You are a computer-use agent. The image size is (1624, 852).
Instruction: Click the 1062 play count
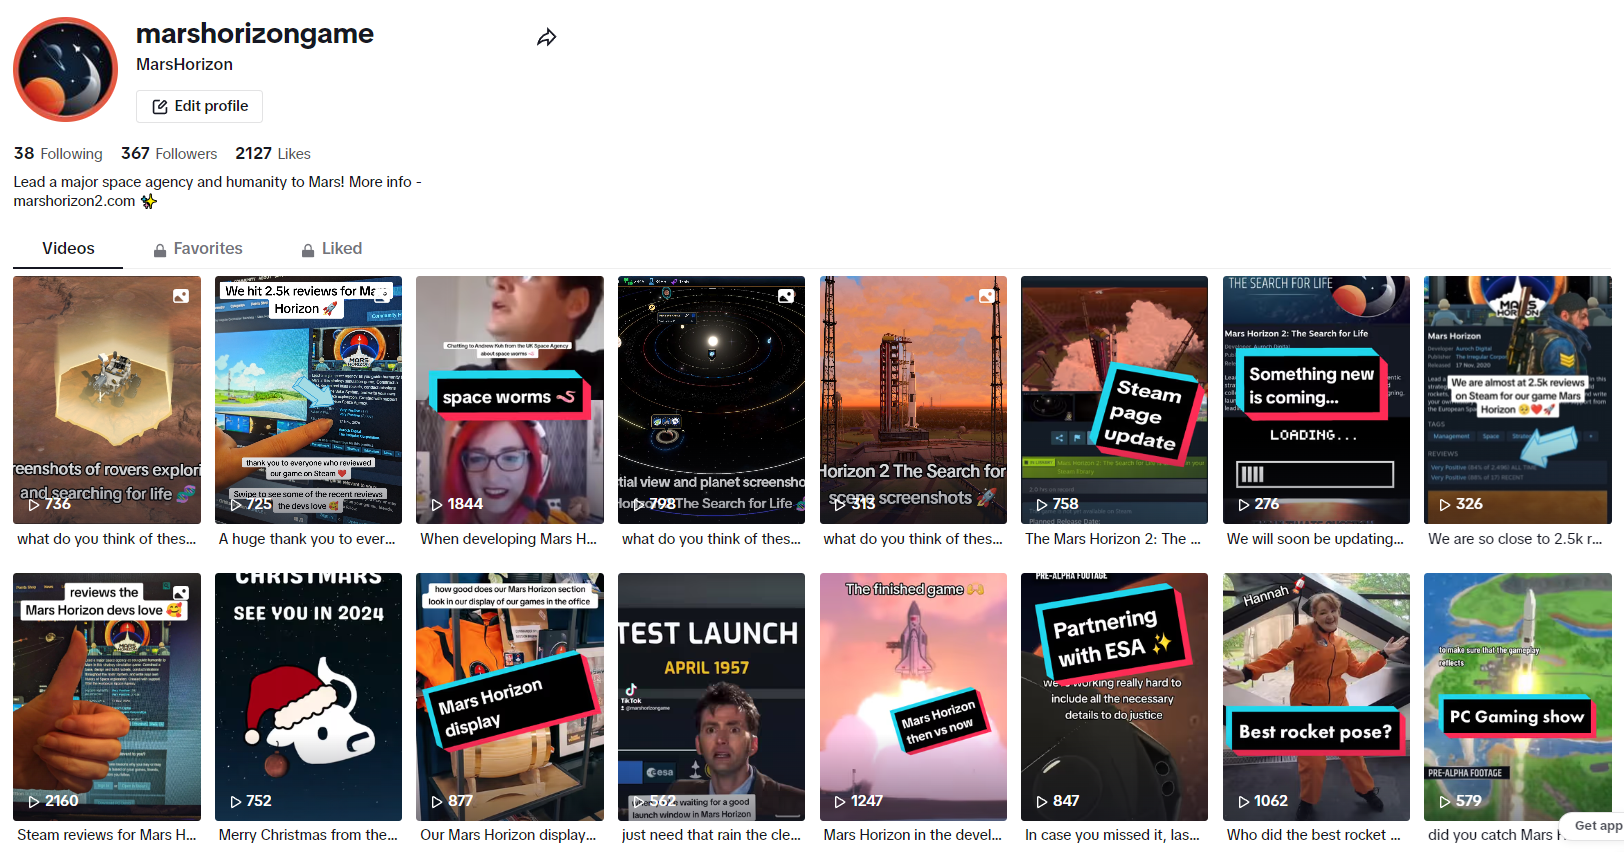1263,801
